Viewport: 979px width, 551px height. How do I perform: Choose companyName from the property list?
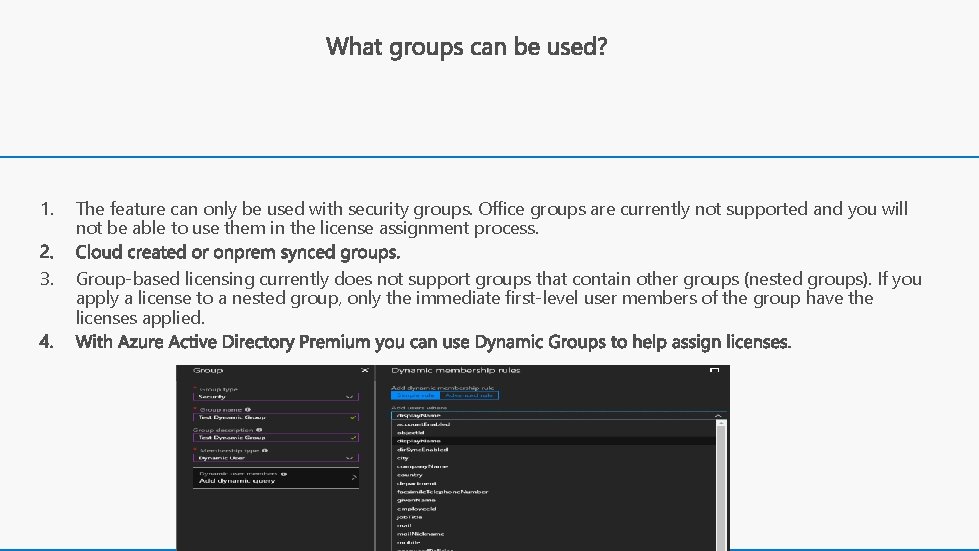pos(554,467)
